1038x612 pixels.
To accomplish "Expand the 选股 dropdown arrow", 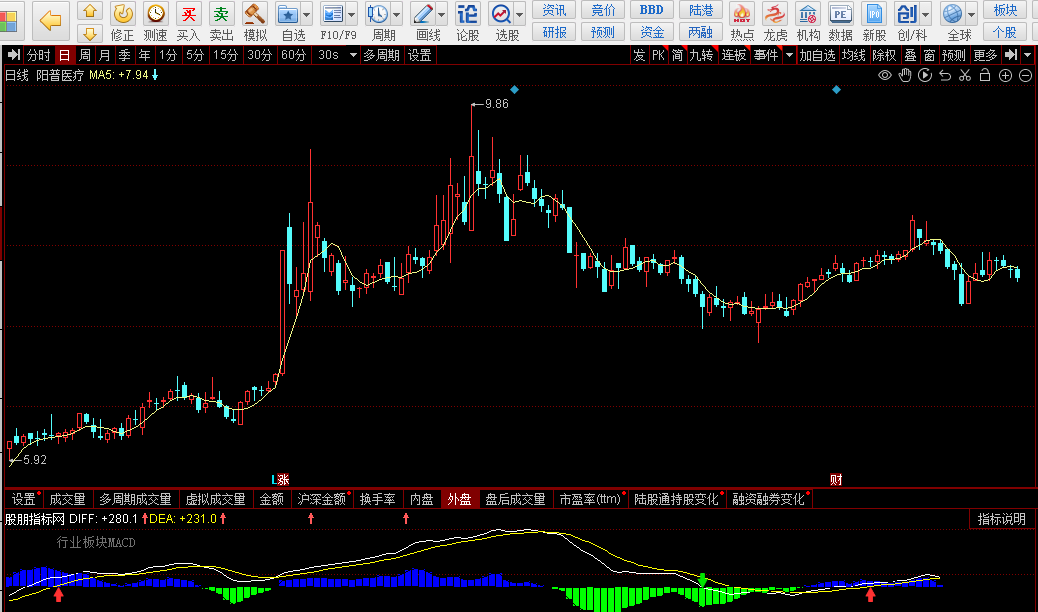I will click(x=520, y=14).
